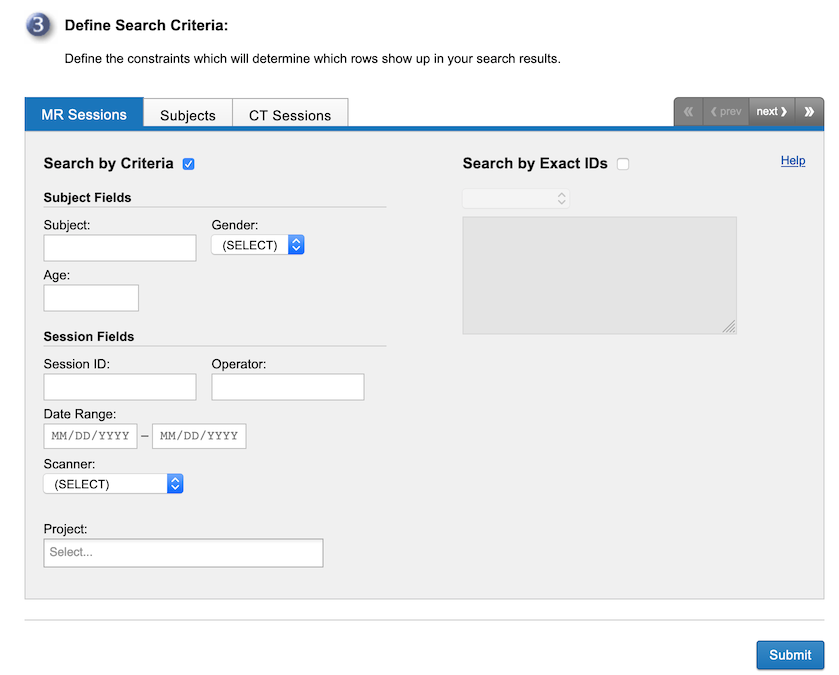The height and width of the screenshot is (675, 839).
Task: Jump to first tab with double-left arrow
Action: [689, 112]
